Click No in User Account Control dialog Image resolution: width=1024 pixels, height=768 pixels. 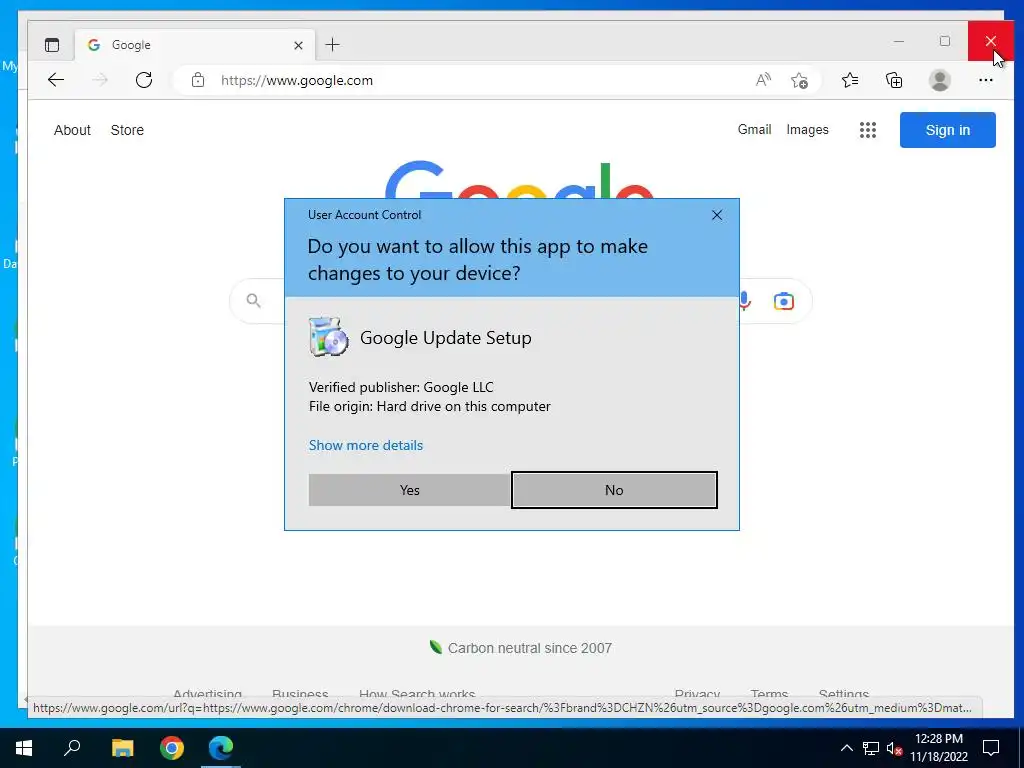coord(614,490)
